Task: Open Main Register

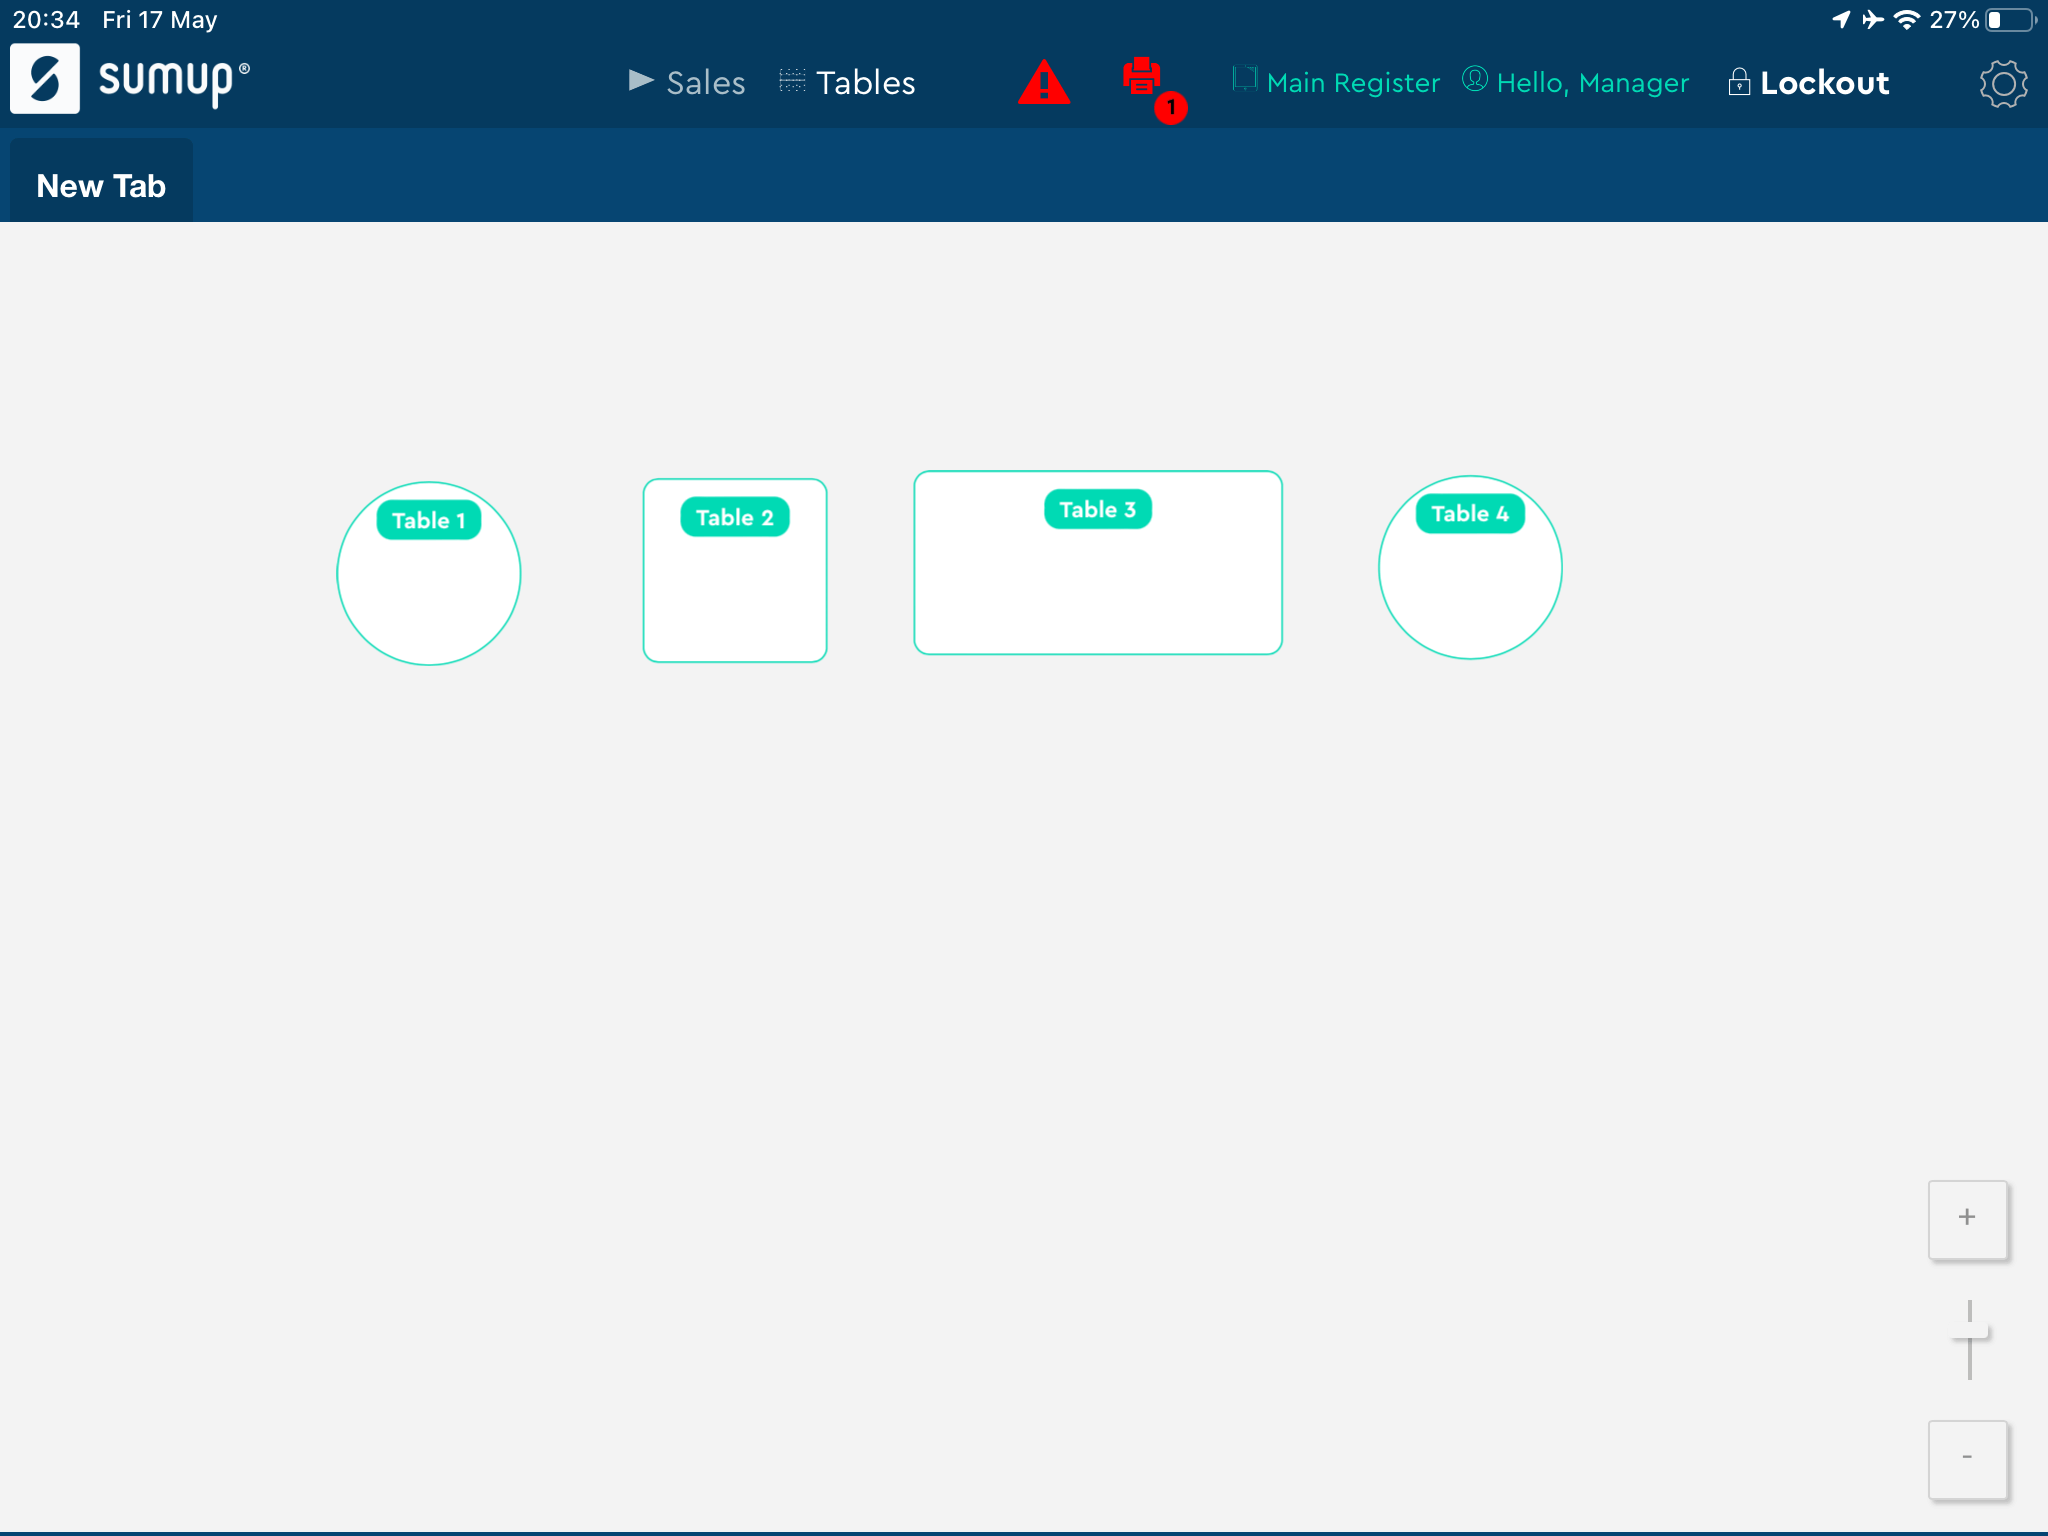Action: pyautogui.click(x=1352, y=82)
